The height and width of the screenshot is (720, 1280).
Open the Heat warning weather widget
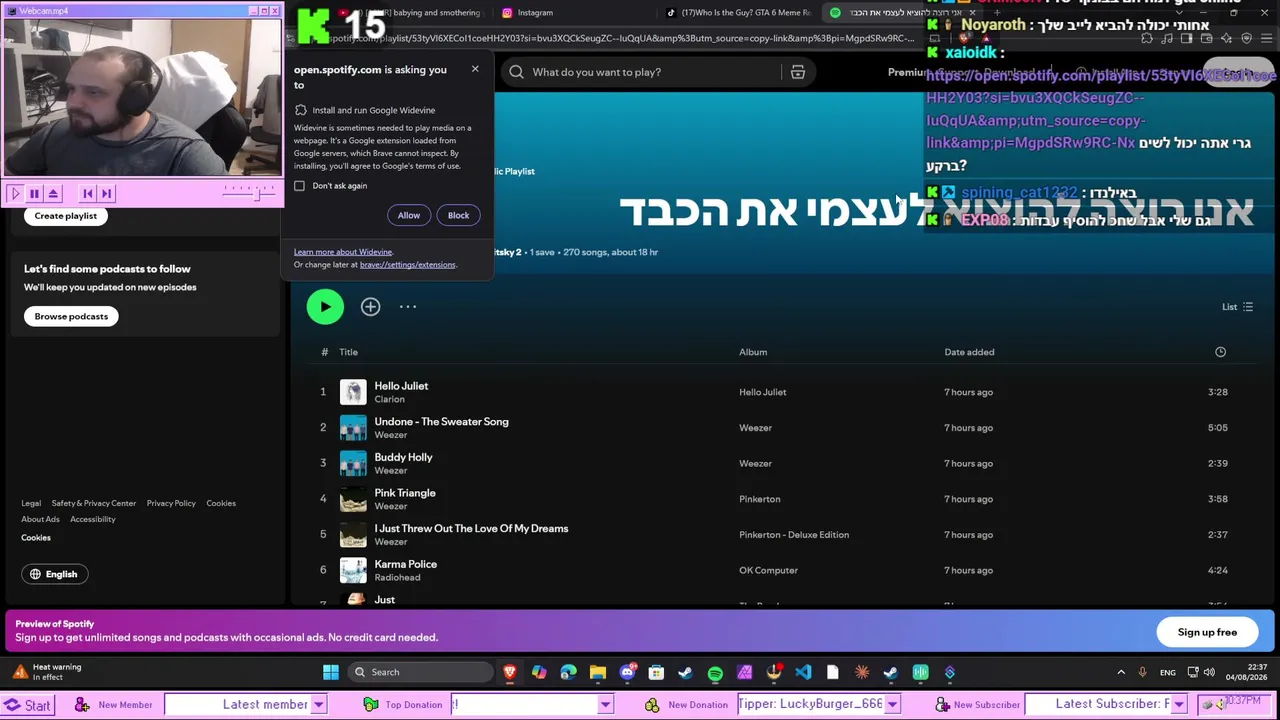(47, 672)
